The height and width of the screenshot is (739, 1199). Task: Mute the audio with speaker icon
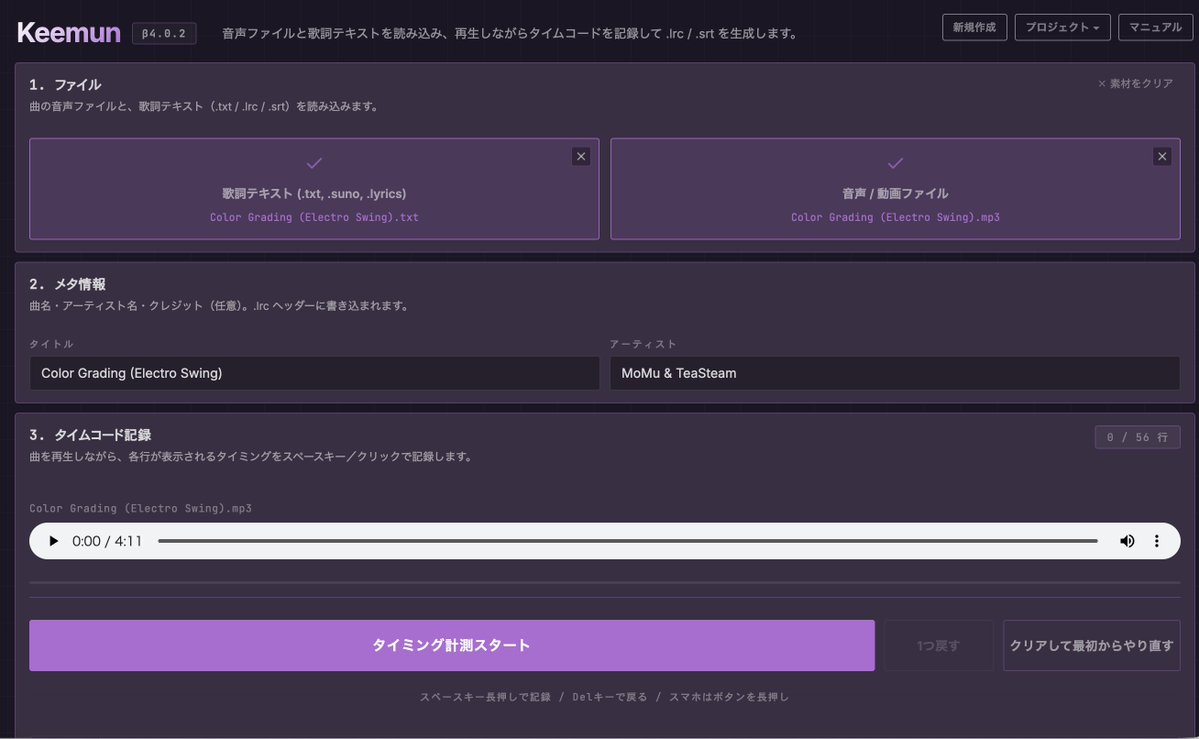coord(1127,541)
